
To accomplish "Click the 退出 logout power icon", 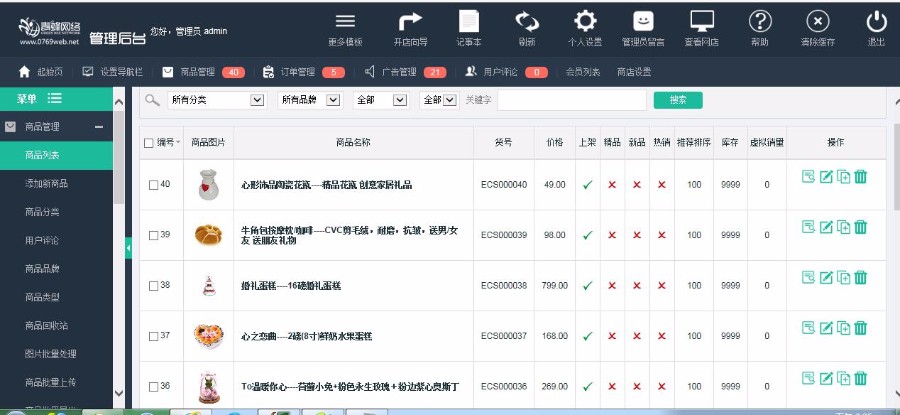I will 876,22.
